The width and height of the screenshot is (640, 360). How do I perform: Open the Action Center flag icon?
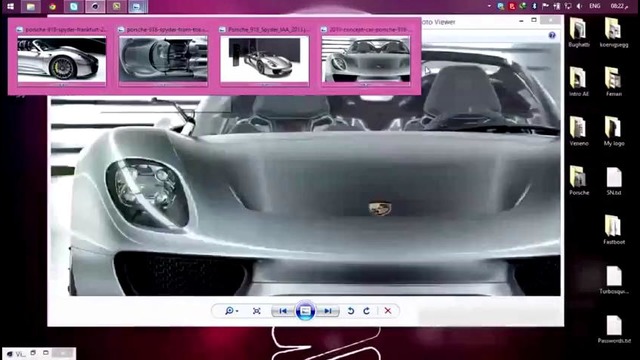pos(545,6)
